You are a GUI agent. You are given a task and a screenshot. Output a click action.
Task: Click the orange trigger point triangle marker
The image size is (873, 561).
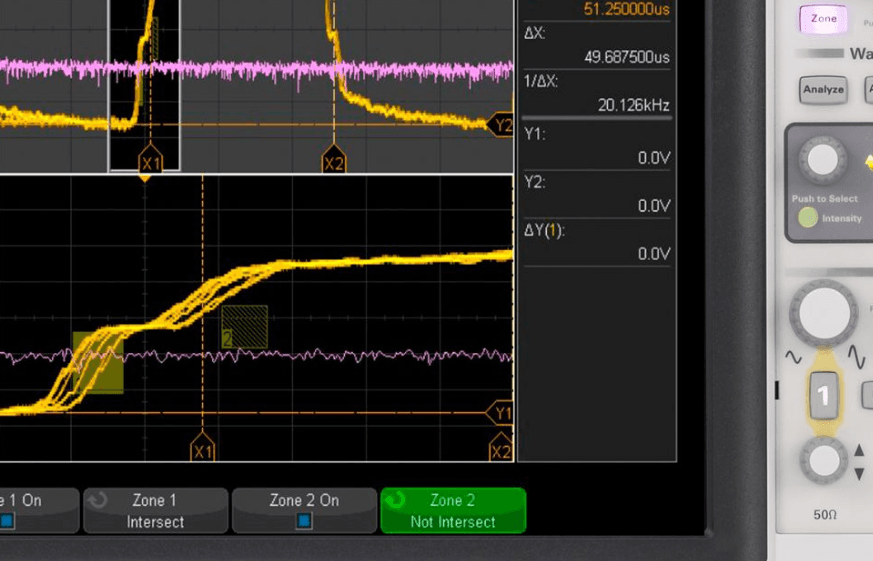point(145,179)
